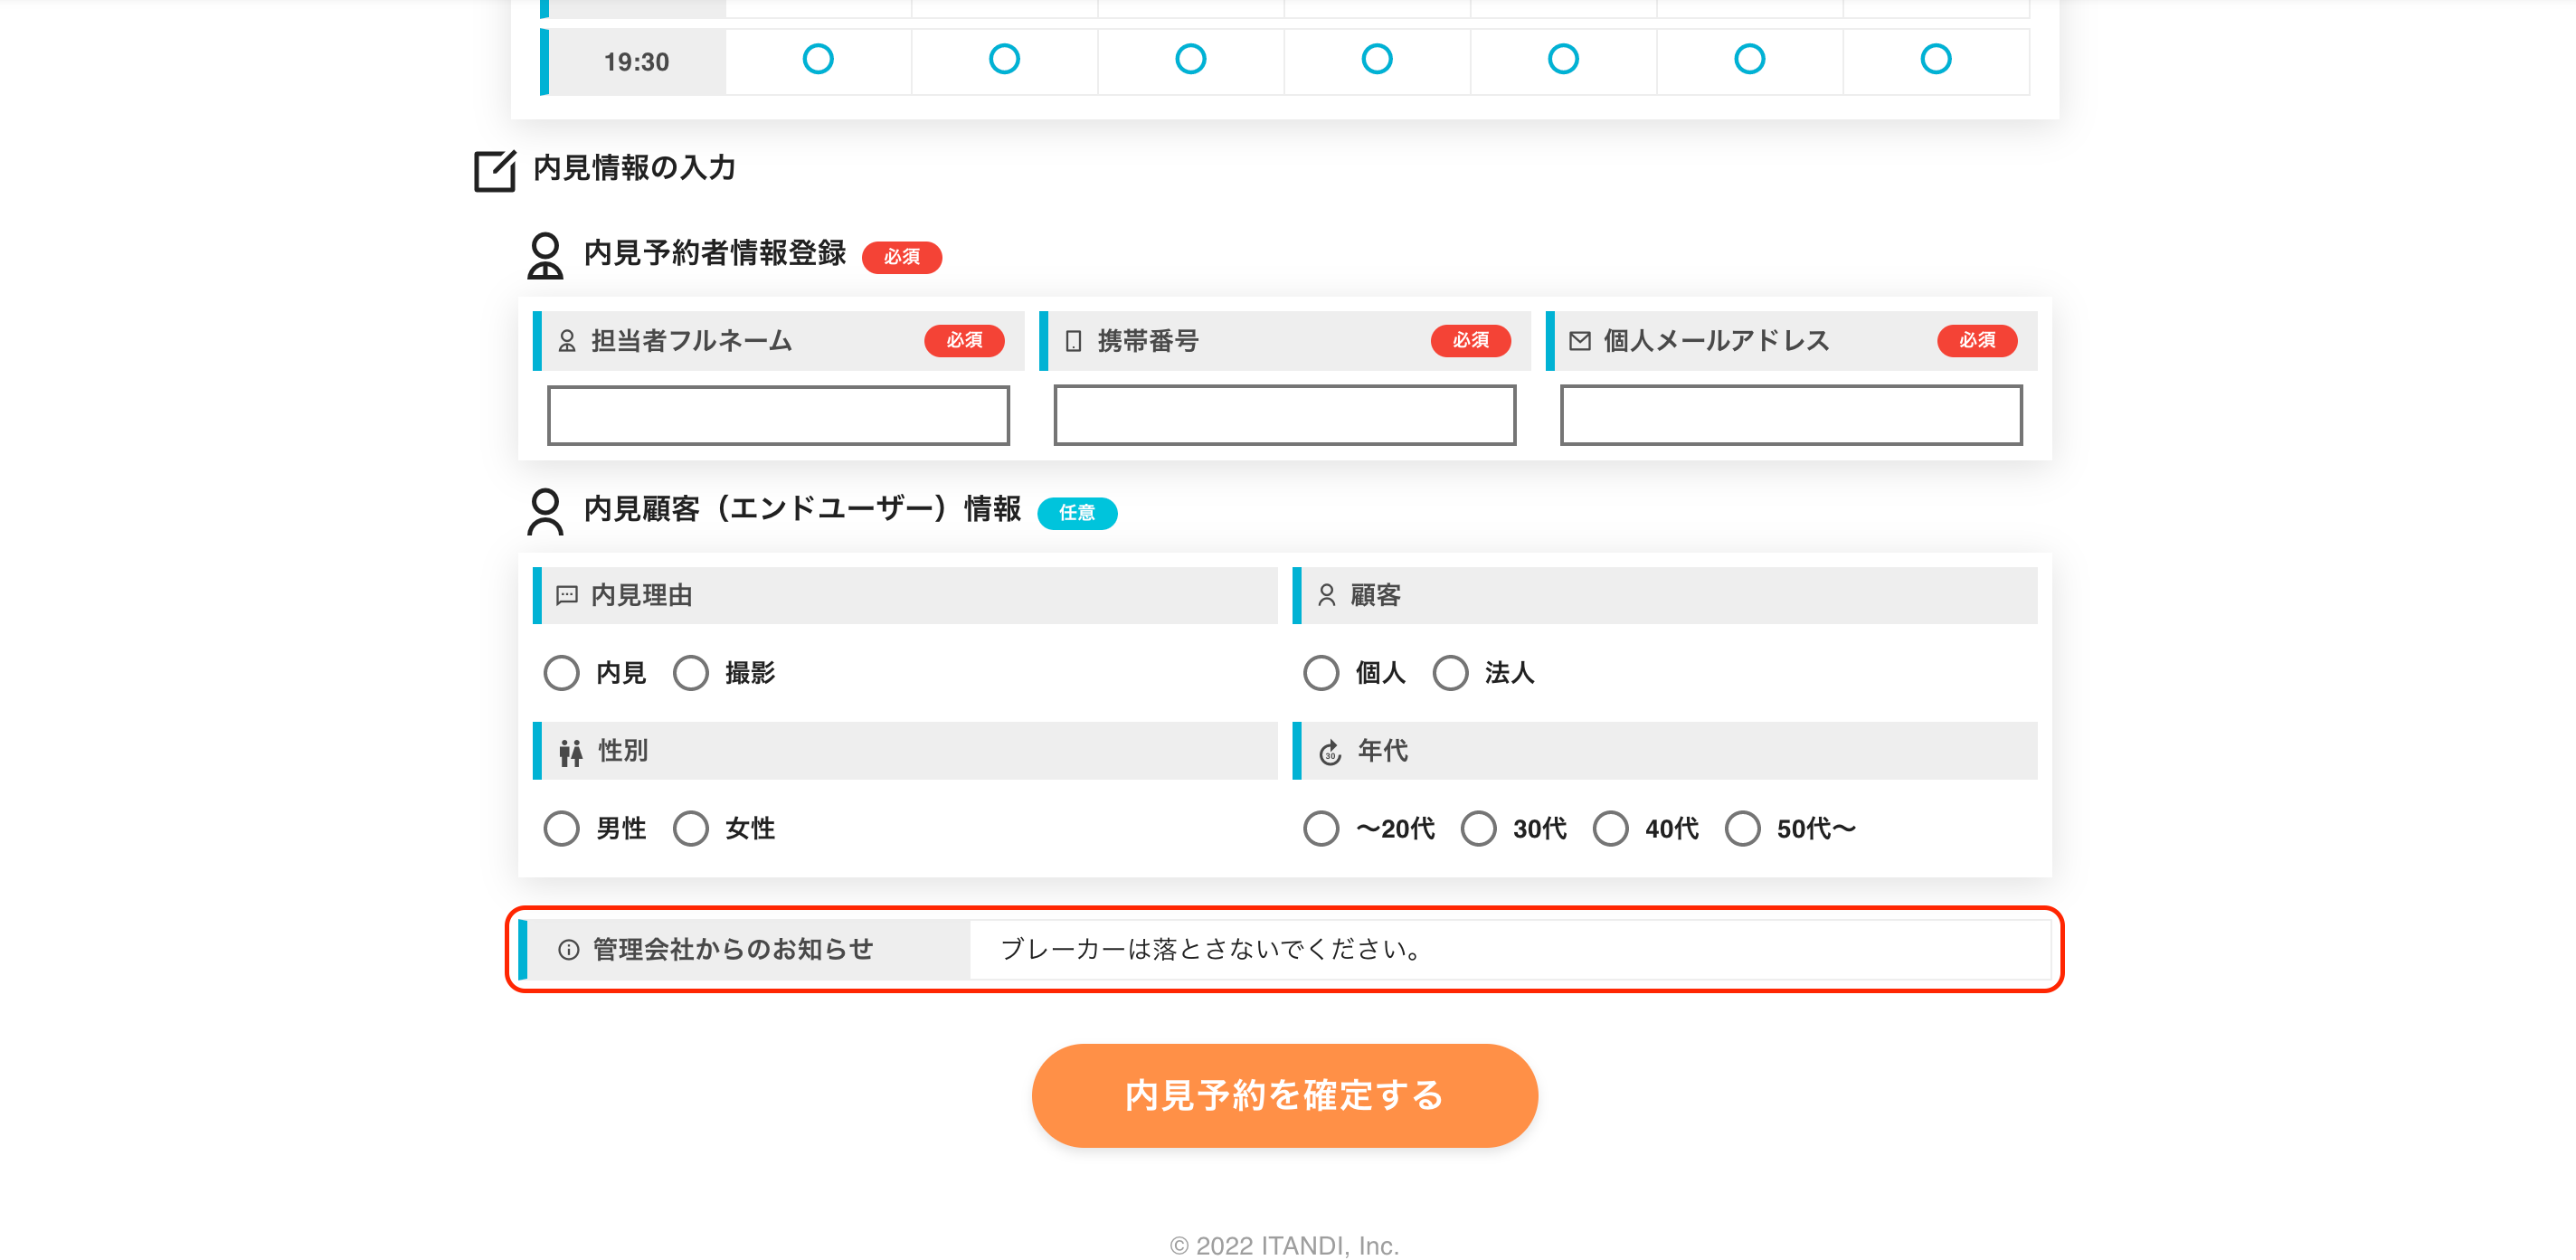Click the phone icon in 携帯番号 header

point(1073,341)
